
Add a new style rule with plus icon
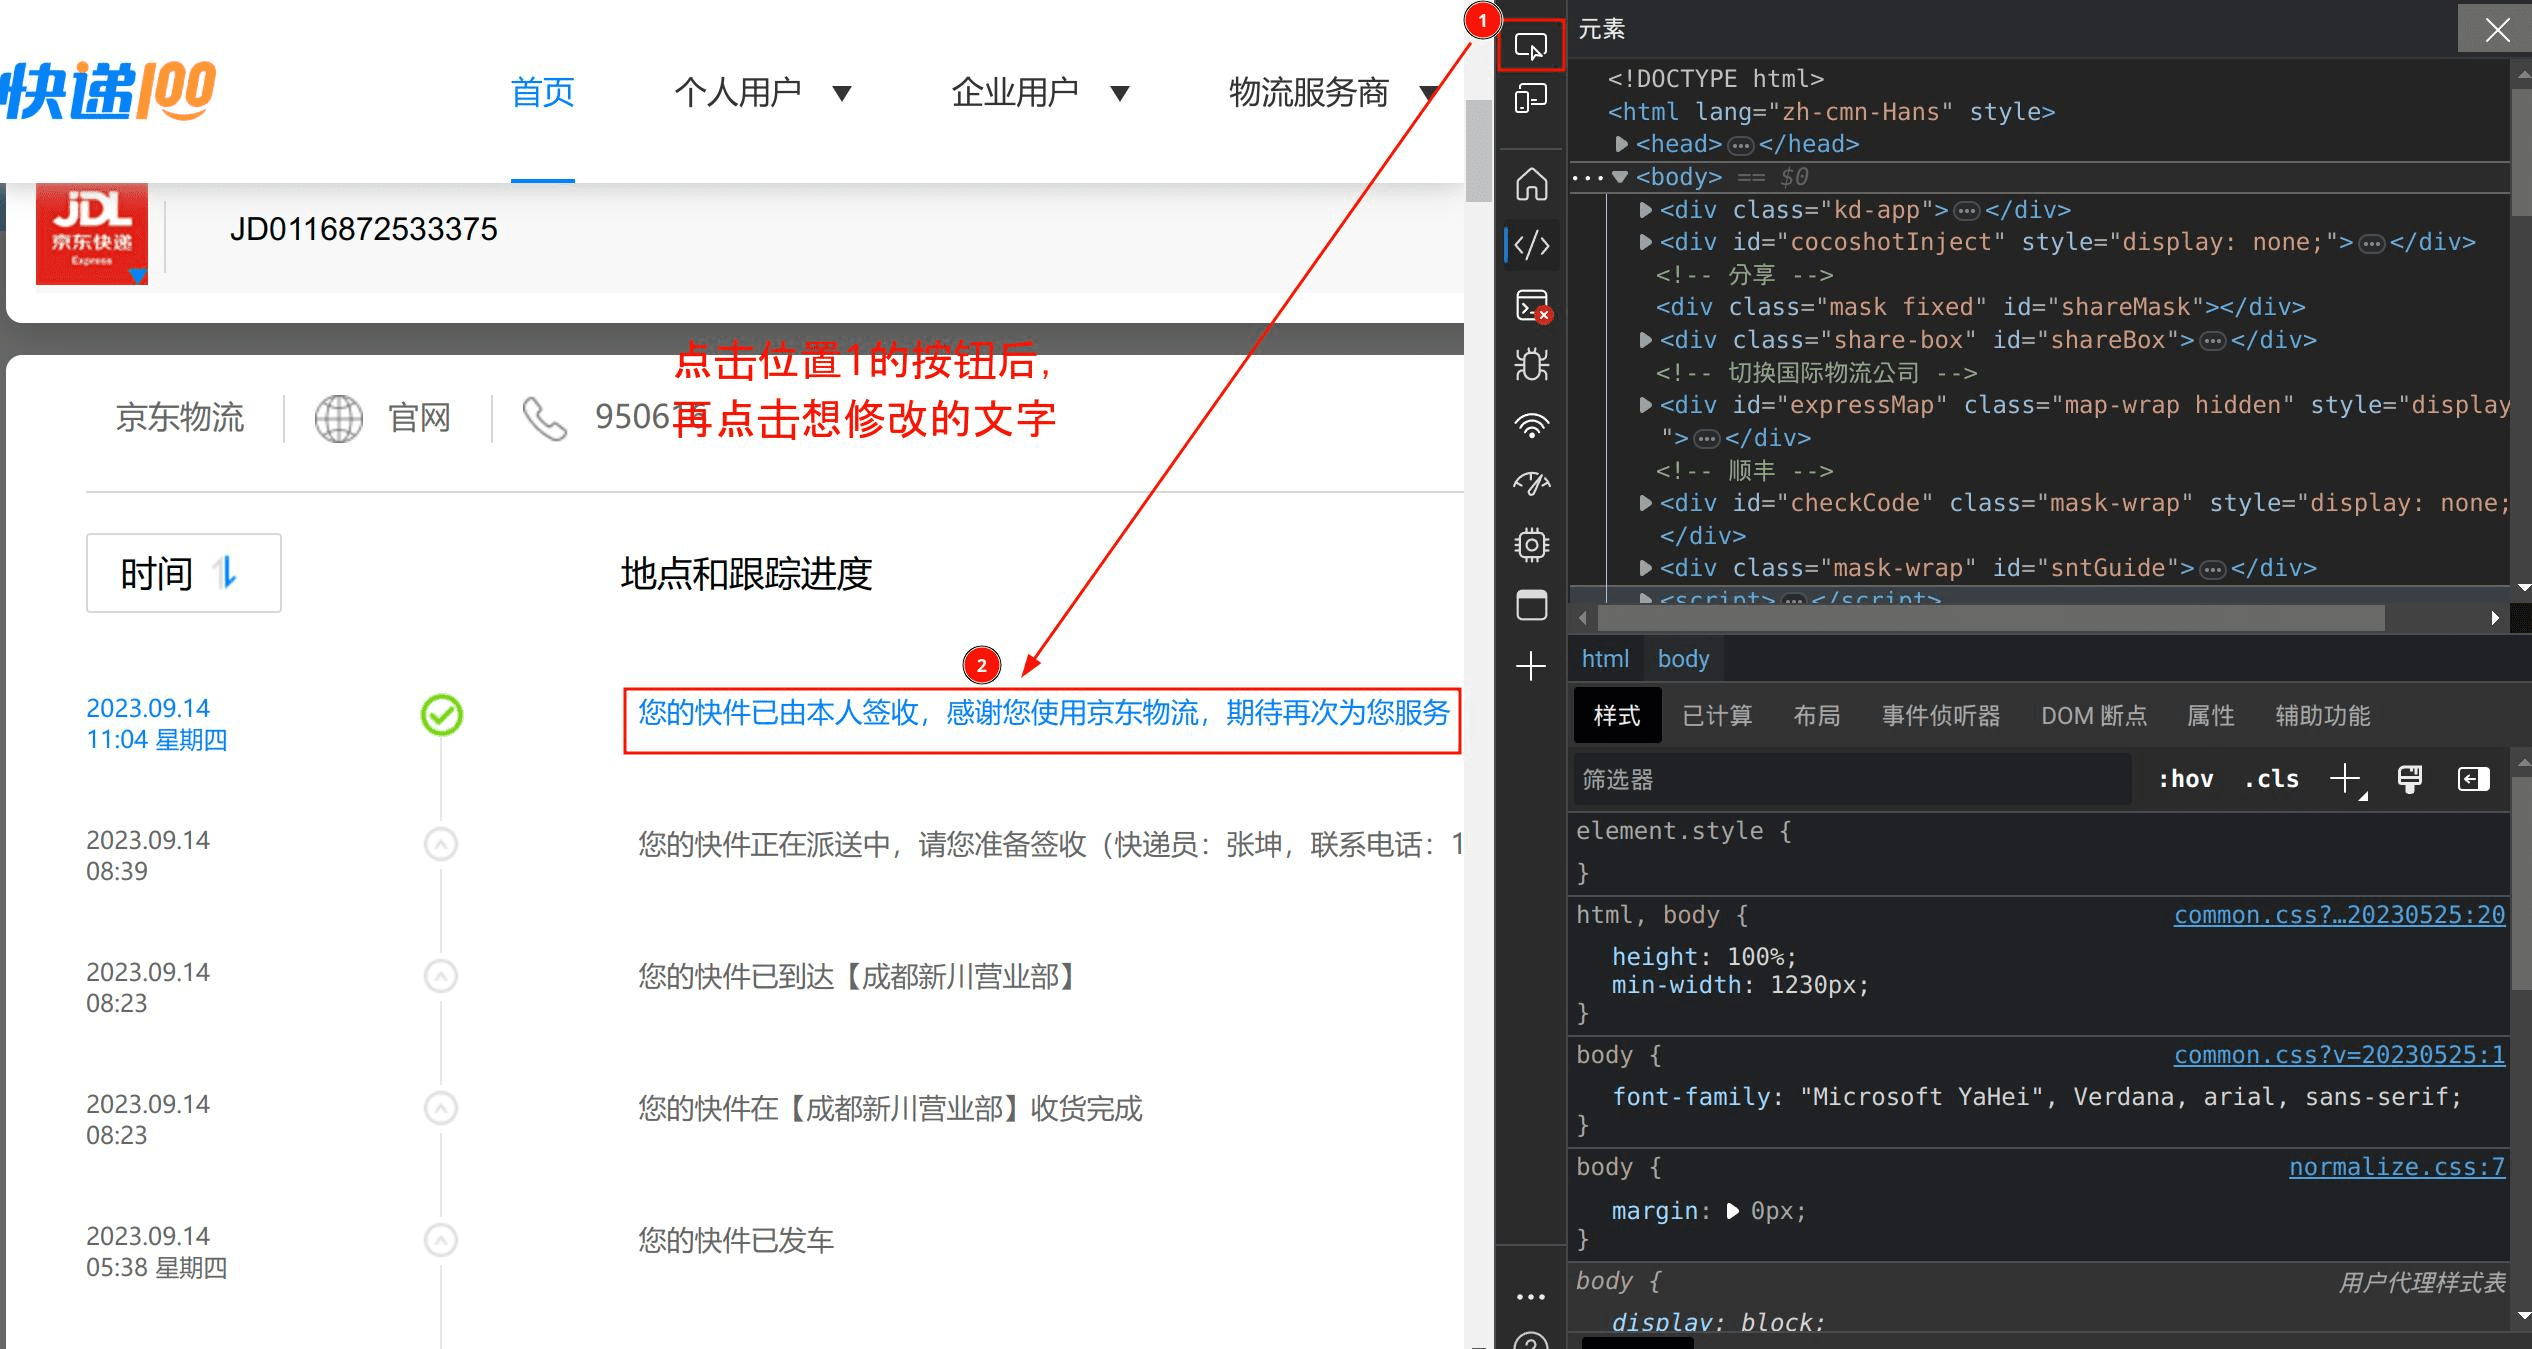2345,779
